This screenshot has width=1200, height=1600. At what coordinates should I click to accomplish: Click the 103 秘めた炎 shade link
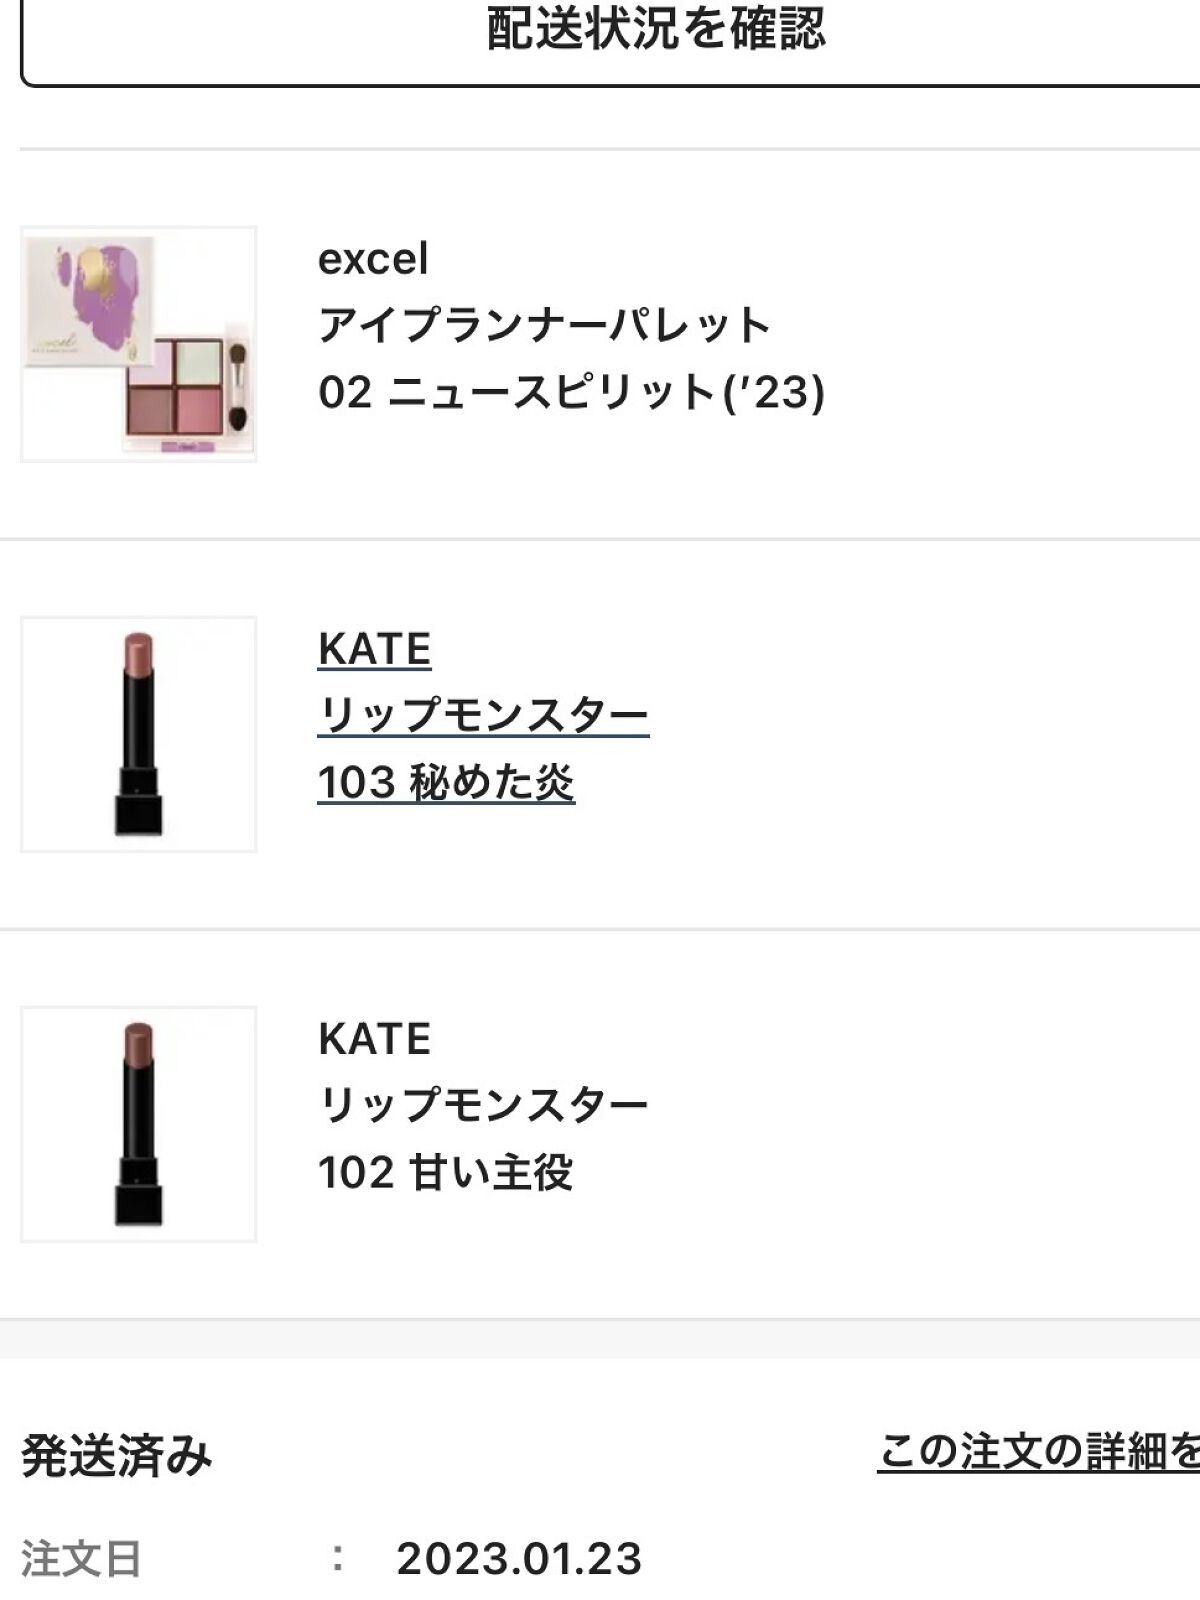[446, 782]
